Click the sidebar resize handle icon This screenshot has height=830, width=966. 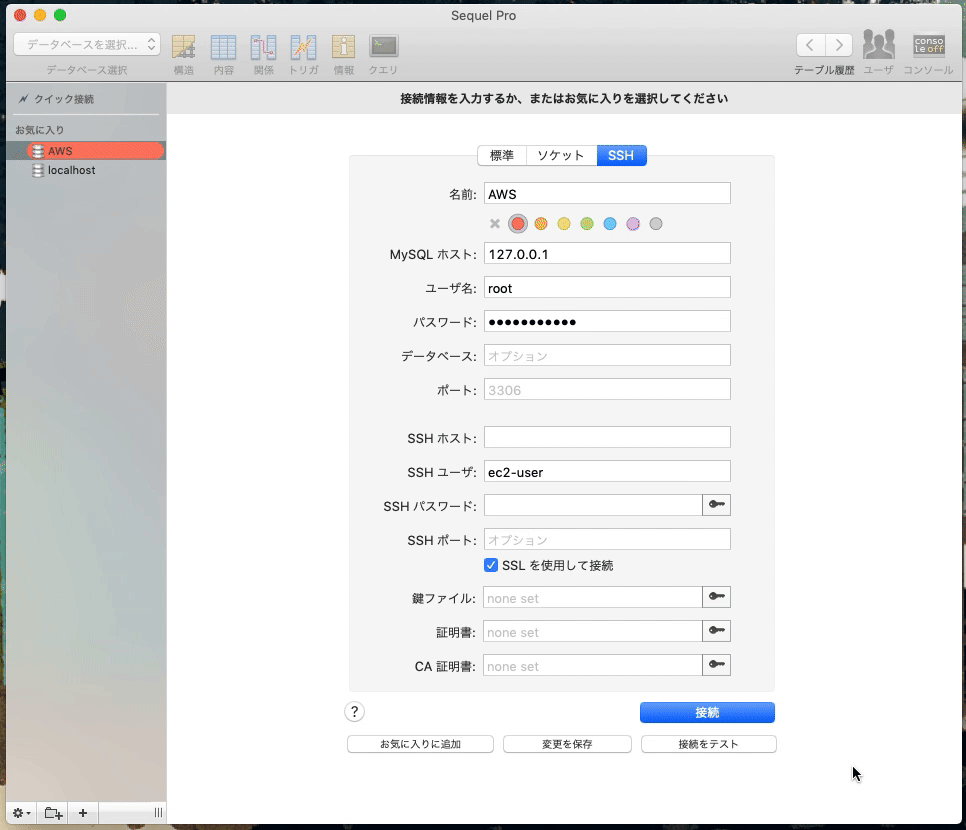click(x=158, y=813)
